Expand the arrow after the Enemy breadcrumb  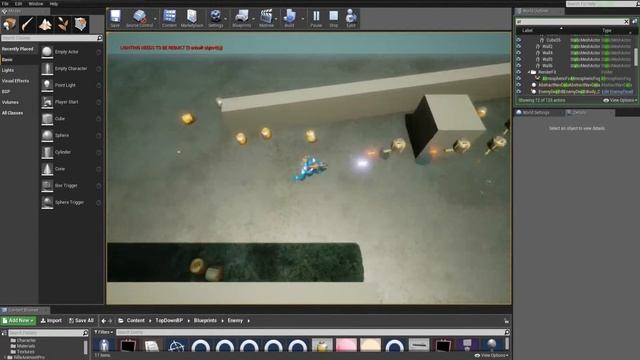(249, 321)
